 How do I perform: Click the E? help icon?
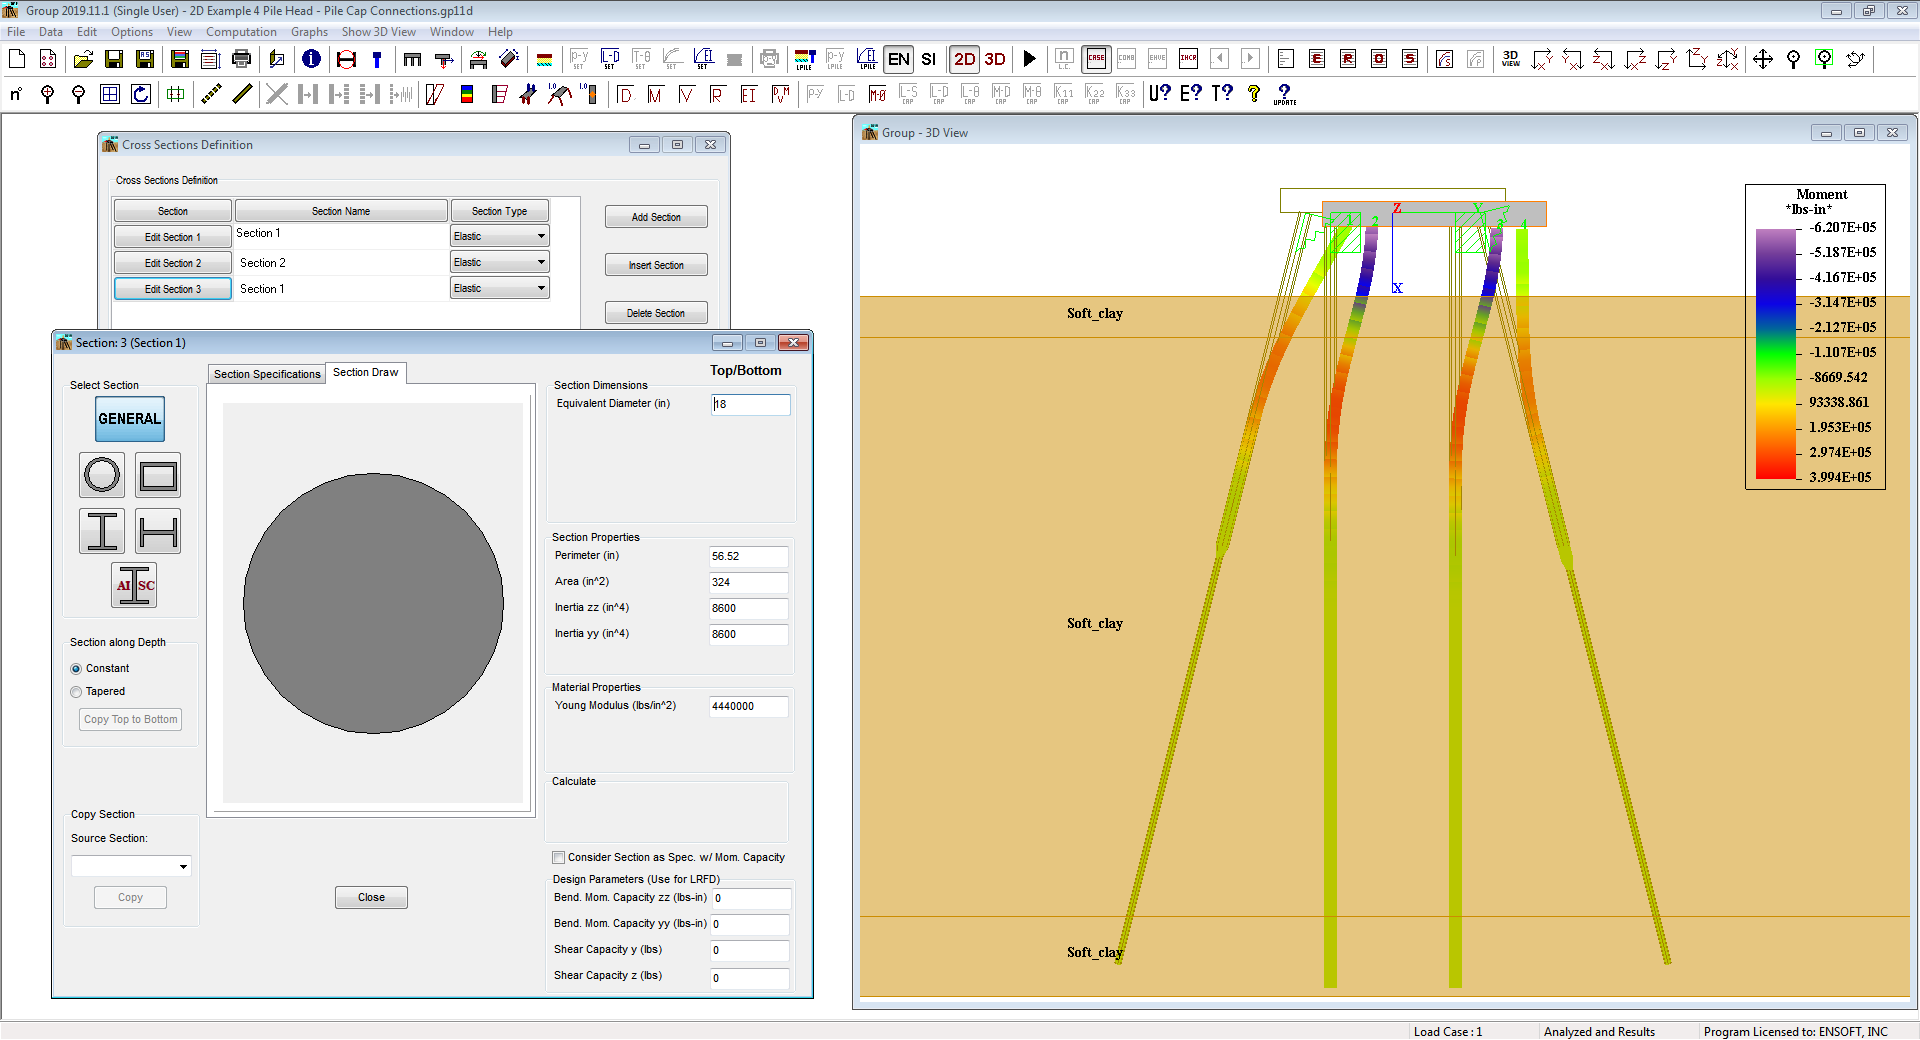click(x=1191, y=93)
